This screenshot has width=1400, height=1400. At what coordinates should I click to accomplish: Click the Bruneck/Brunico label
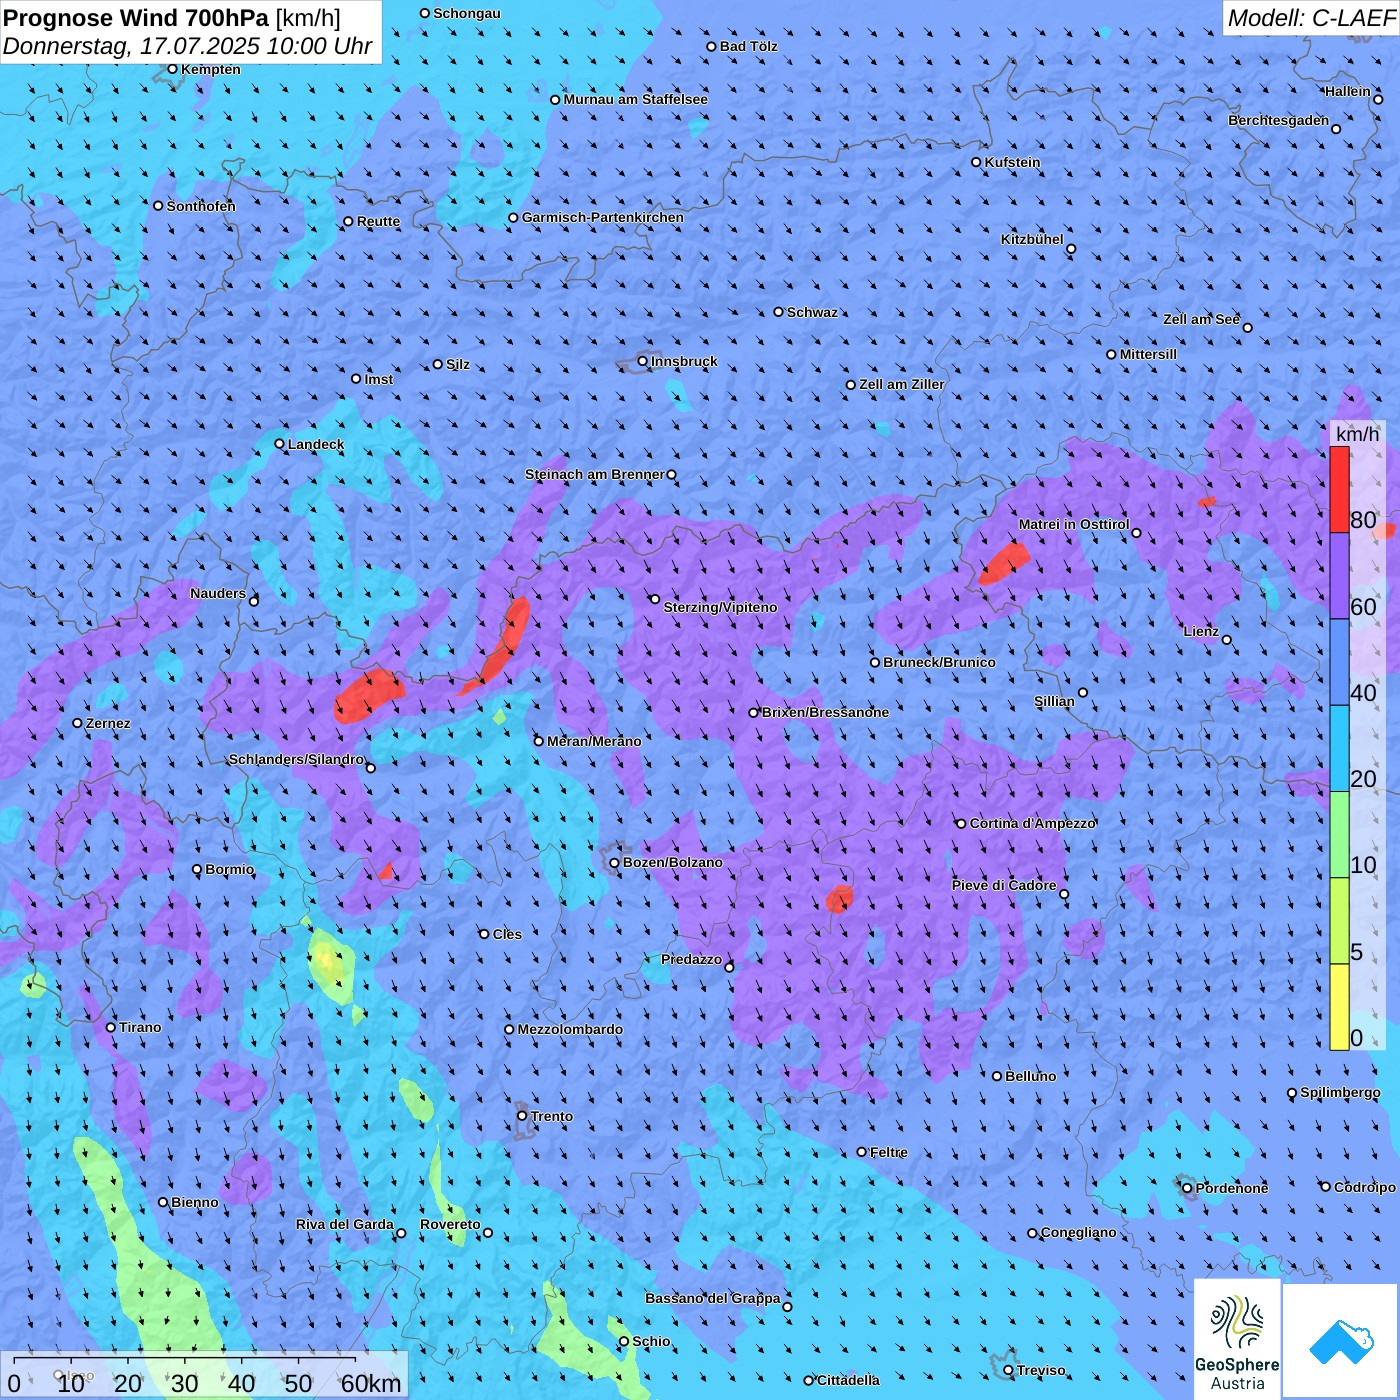939,662
